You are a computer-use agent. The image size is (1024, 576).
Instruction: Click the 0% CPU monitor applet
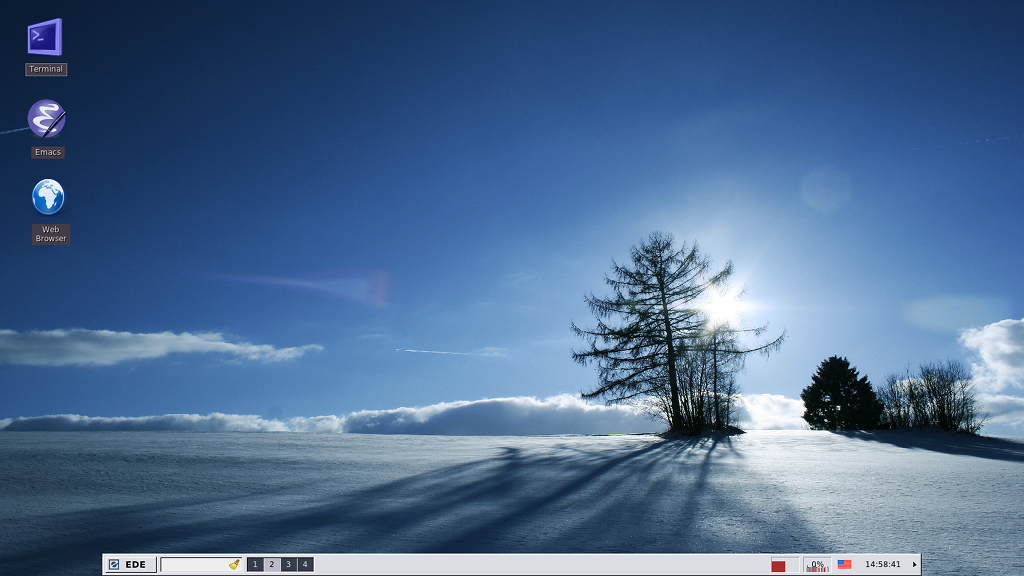(817, 565)
